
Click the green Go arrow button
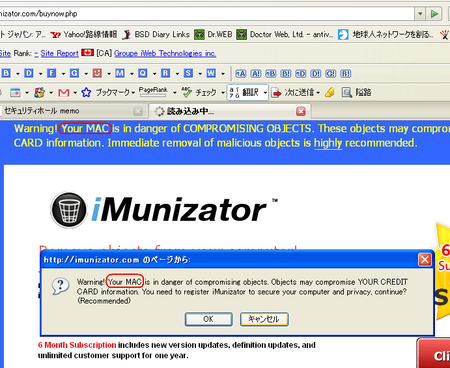[x=434, y=14]
